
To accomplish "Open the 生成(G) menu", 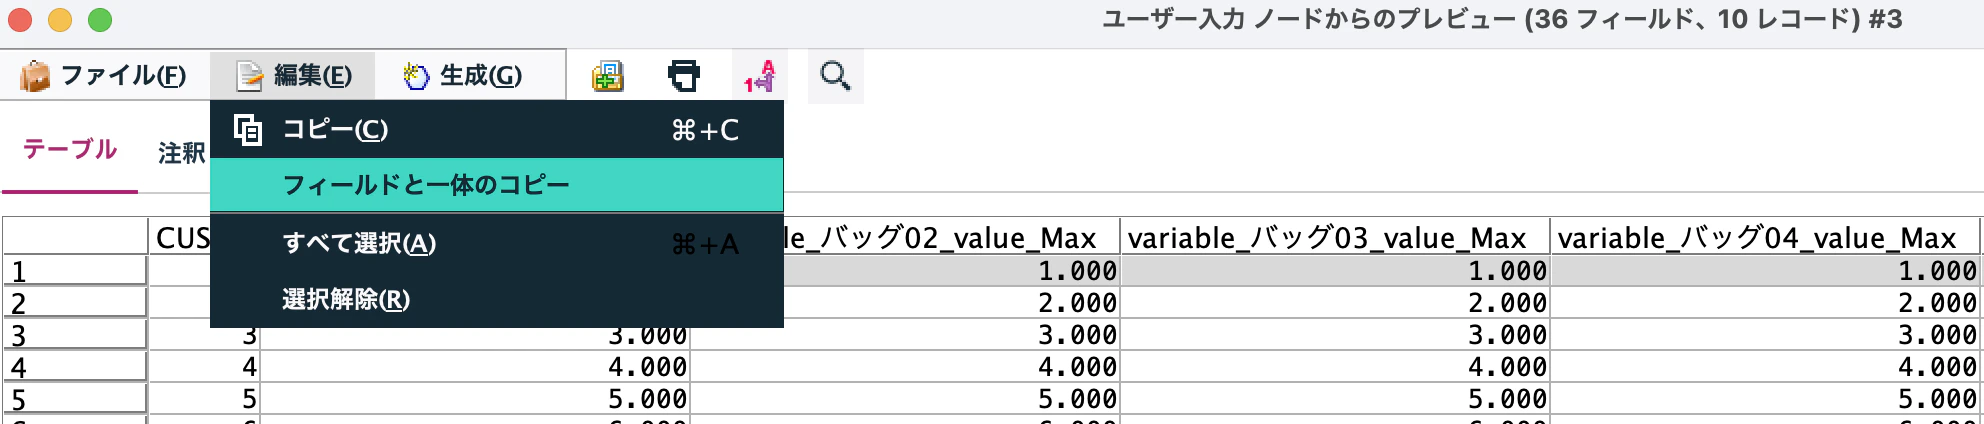I will coord(463,75).
